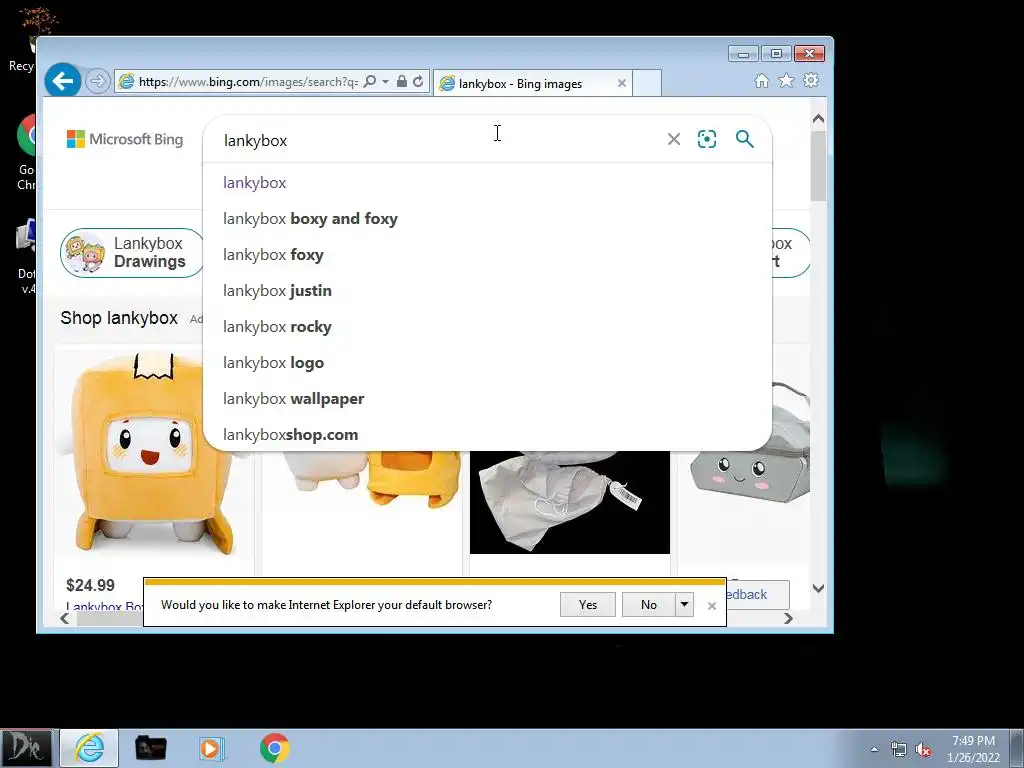
Task: Launch the media player taskbar icon
Action: [212, 748]
